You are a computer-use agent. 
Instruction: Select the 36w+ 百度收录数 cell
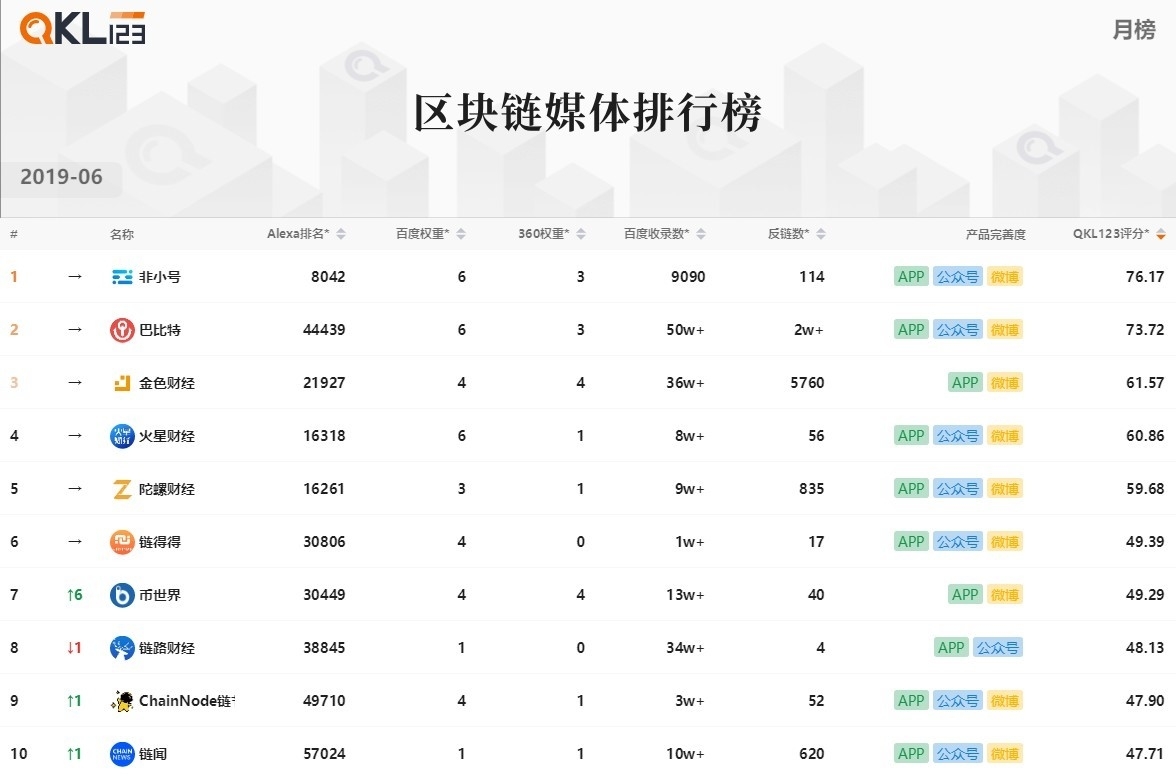click(x=686, y=383)
